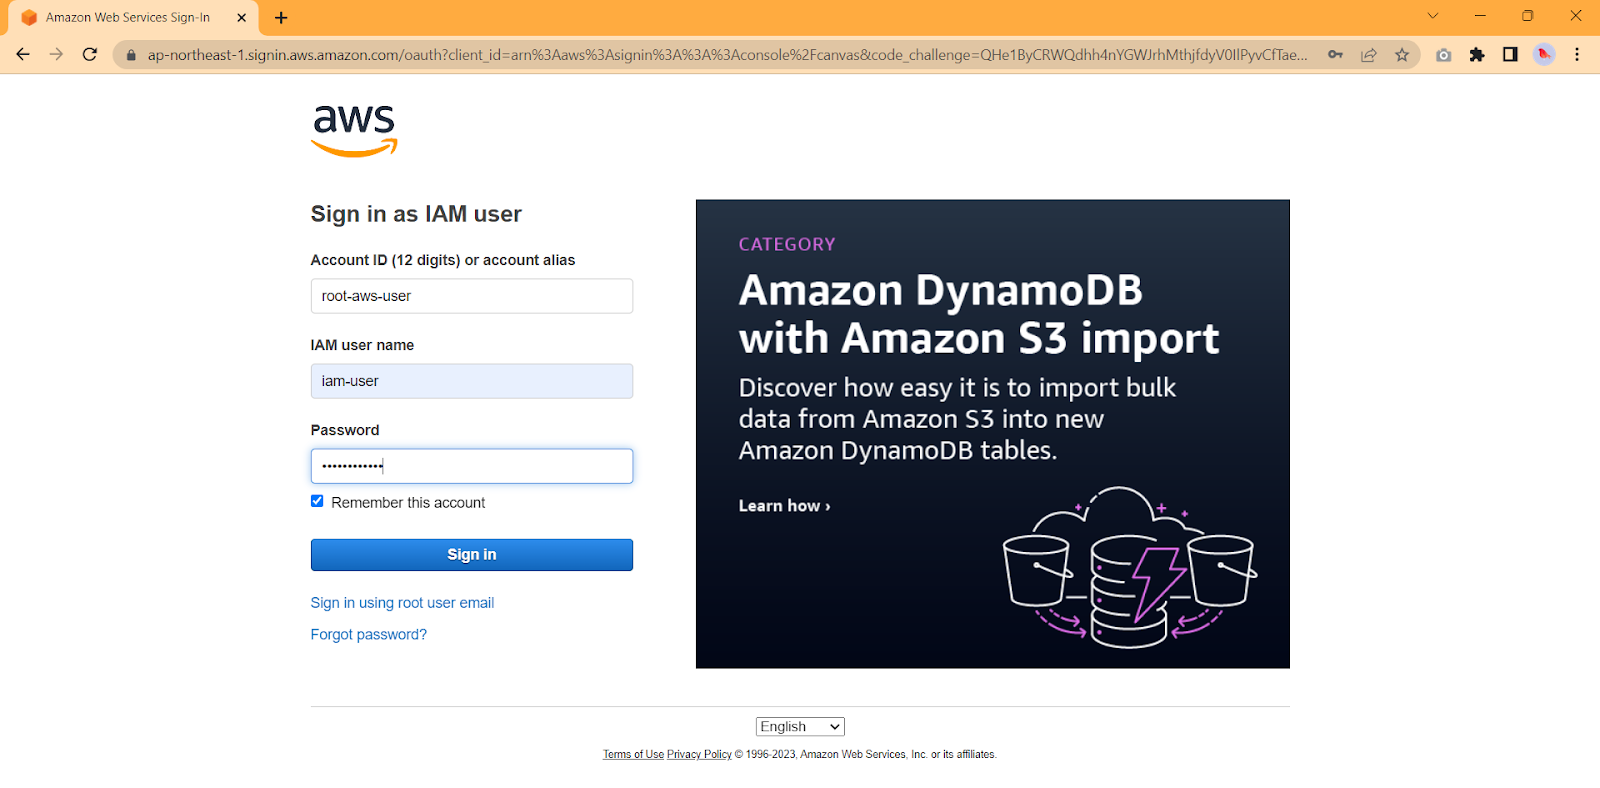Viewport: 1600px width, 788px height.
Task: Click the Amazon DynamoDB with S3 import headline
Action: (x=978, y=314)
